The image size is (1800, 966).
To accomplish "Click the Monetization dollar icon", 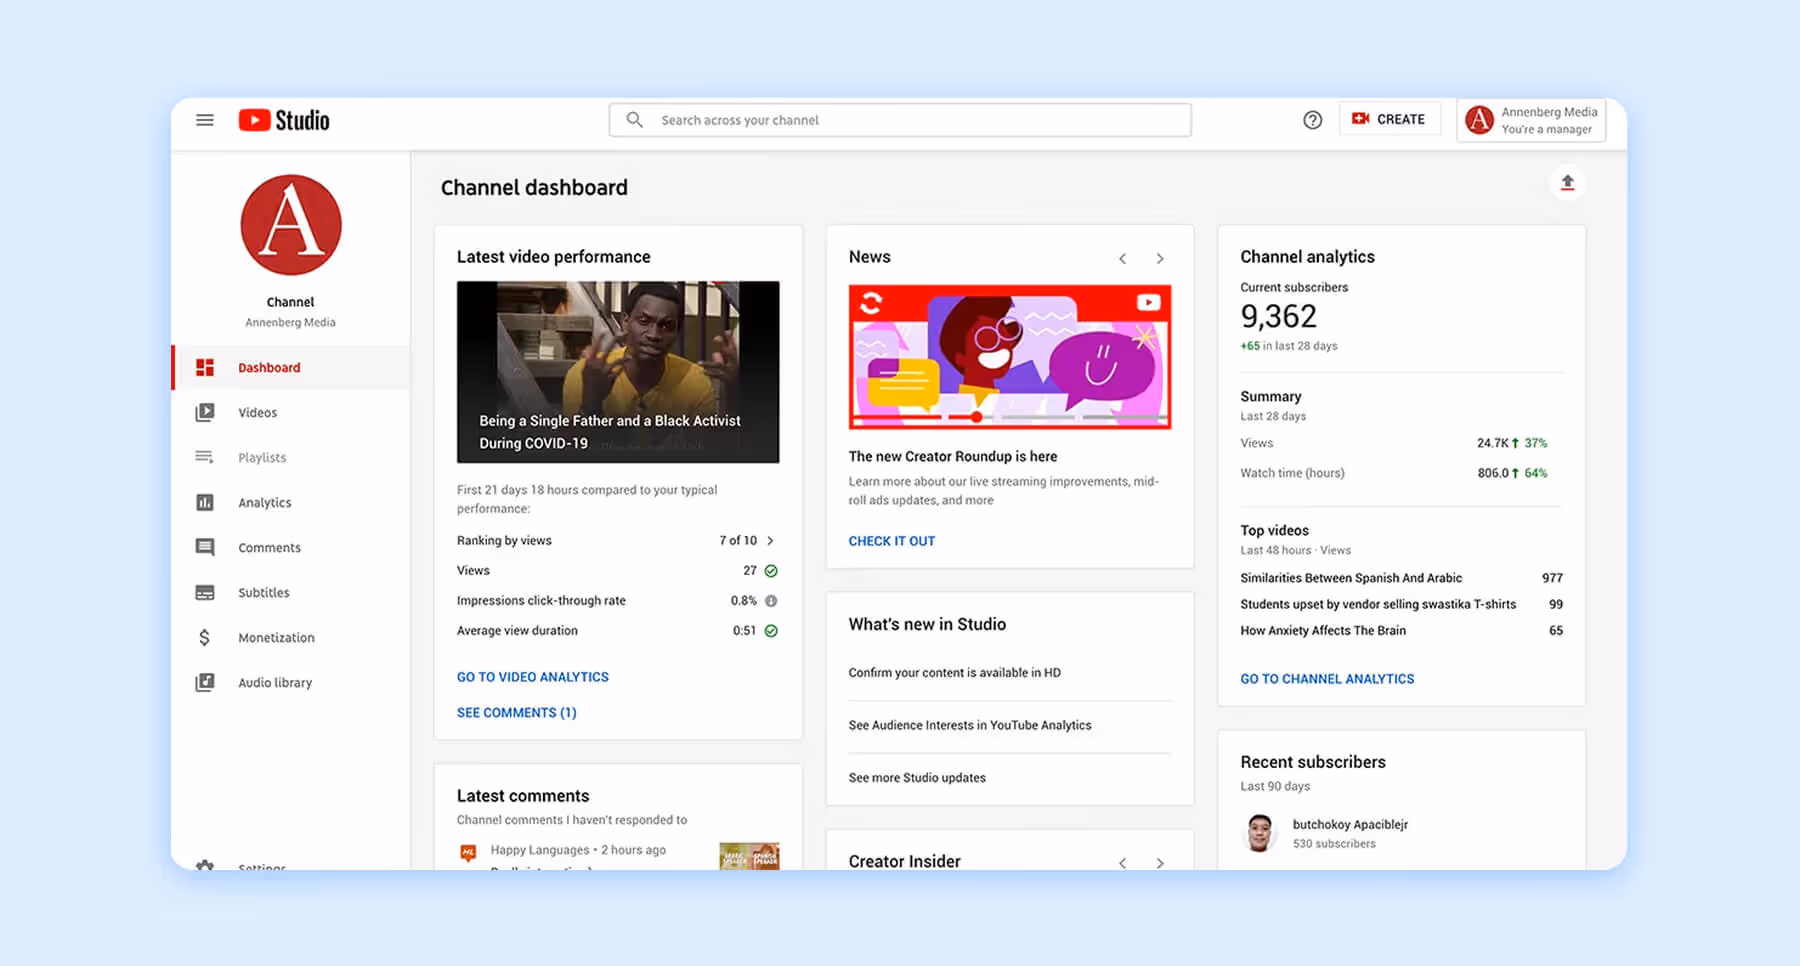I will [205, 637].
